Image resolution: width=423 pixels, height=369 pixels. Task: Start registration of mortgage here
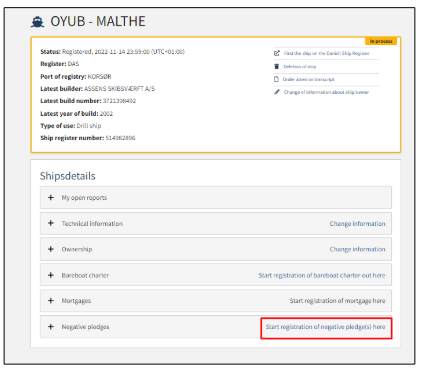337,301
